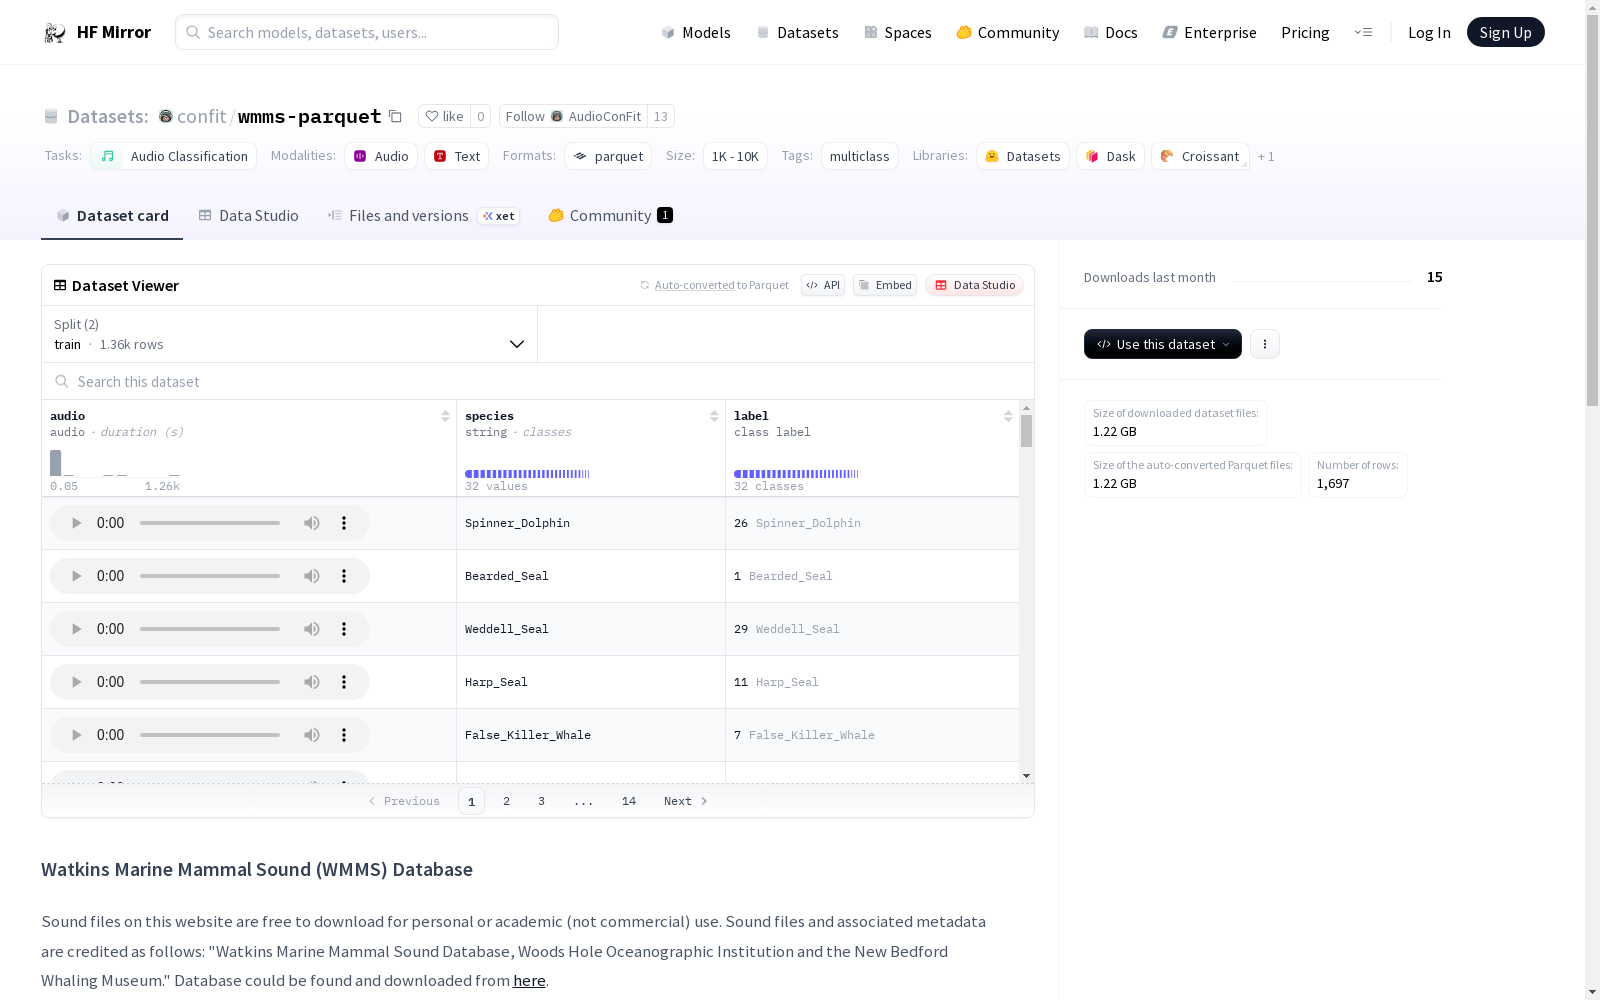The height and width of the screenshot is (1000, 1600).
Task: Play audio in the Harp_Seal row
Action: pyautogui.click(x=76, y=682)
